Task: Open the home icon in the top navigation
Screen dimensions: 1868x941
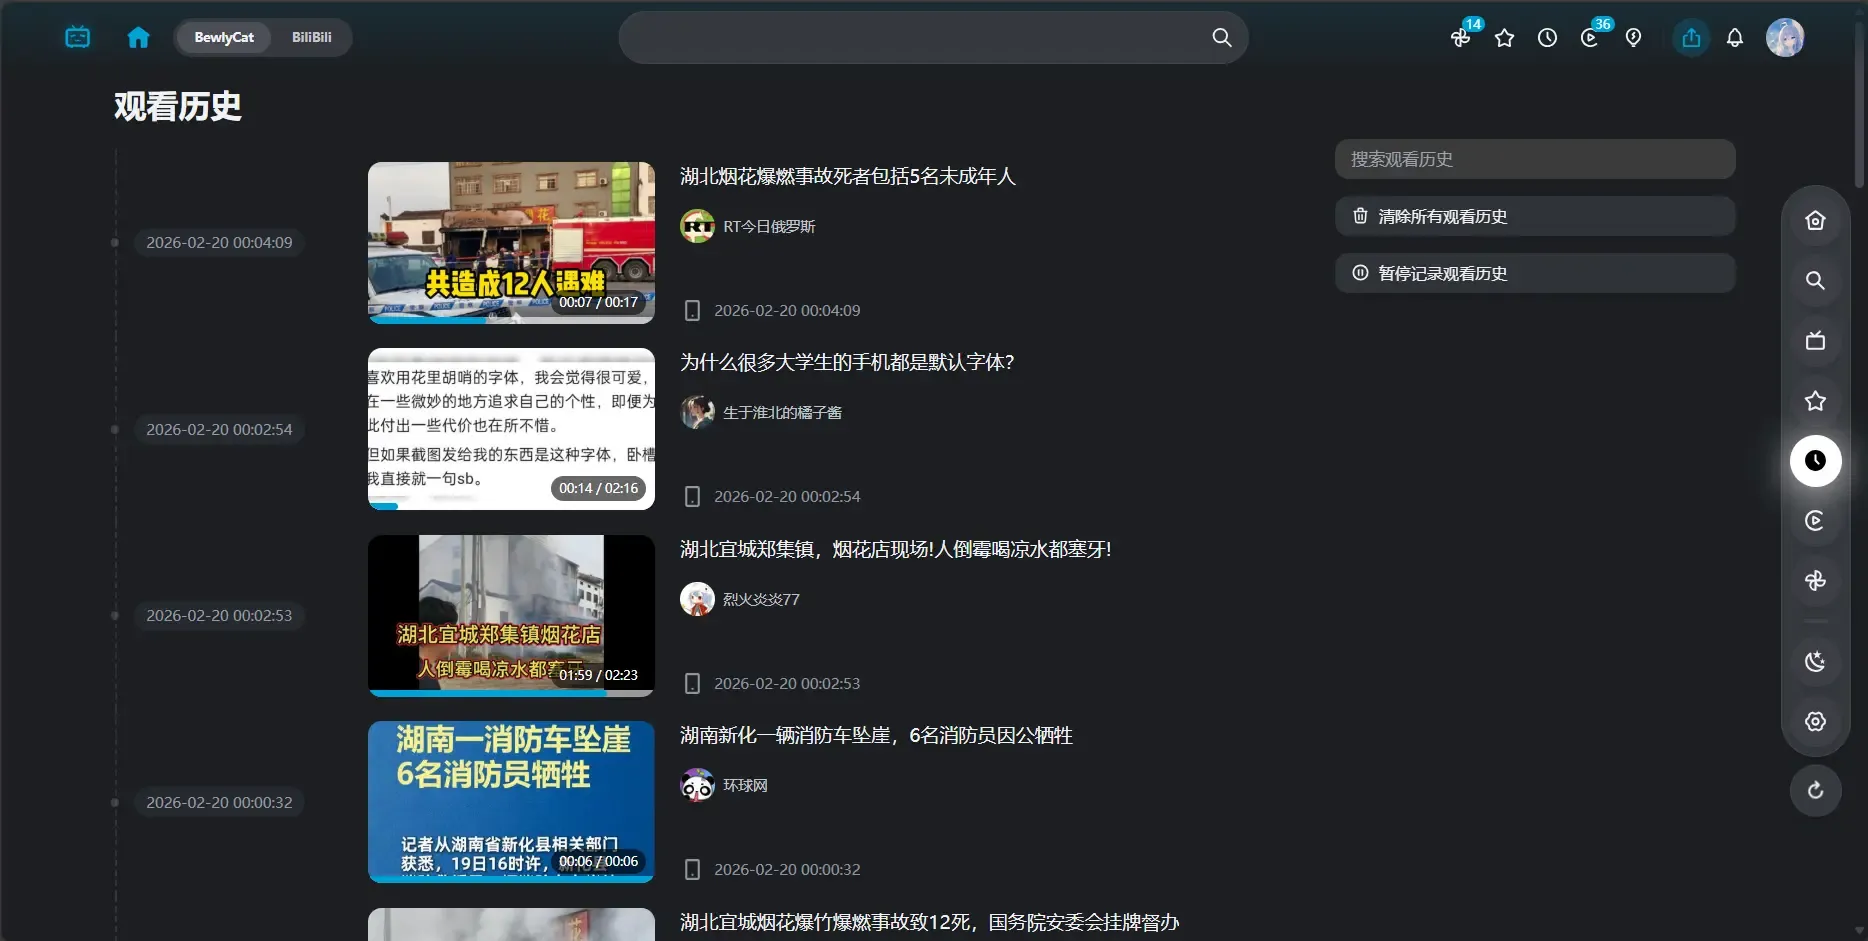Action: [x=138, y=37]
